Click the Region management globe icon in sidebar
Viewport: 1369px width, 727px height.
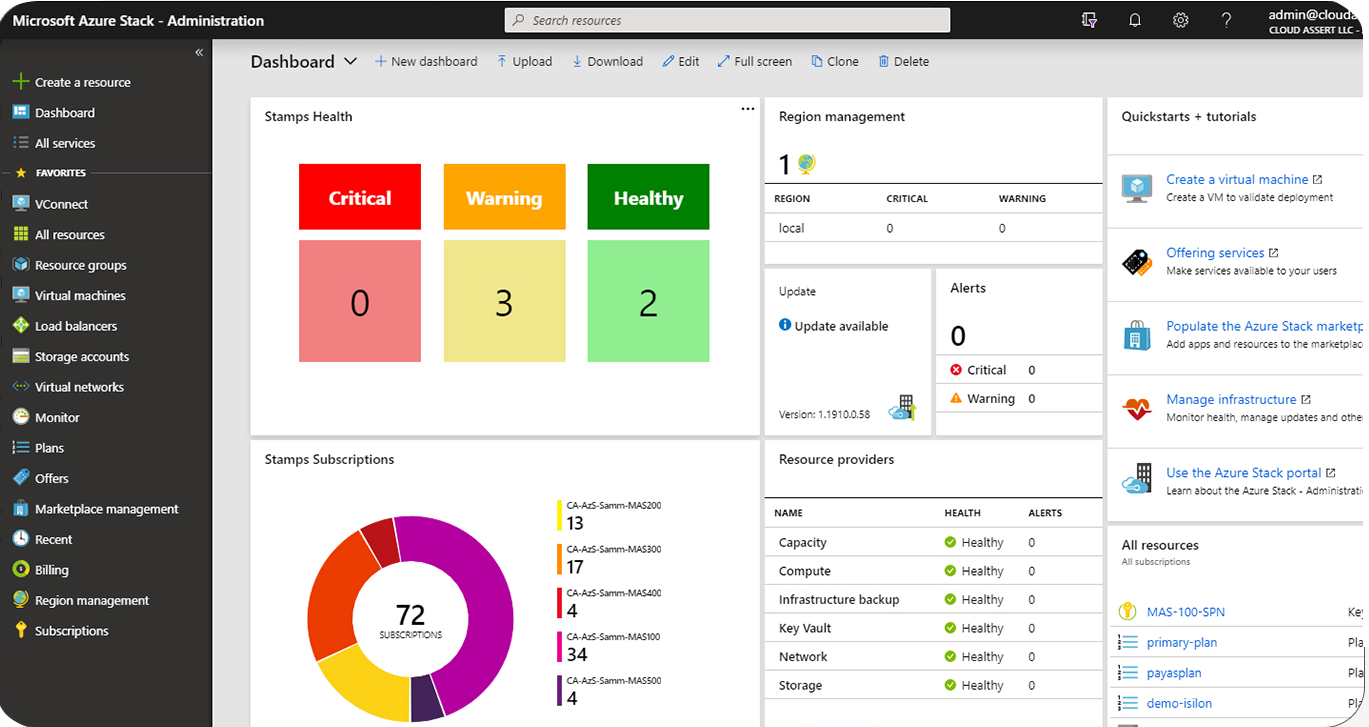(x=20, y=600)
